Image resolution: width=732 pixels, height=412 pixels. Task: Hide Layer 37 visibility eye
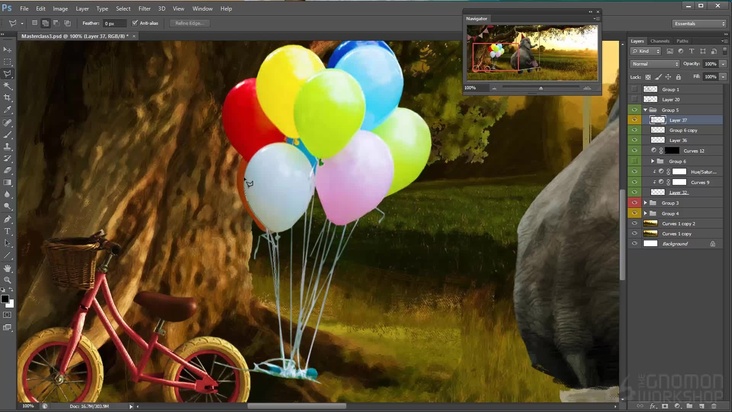tap(634, 120)
